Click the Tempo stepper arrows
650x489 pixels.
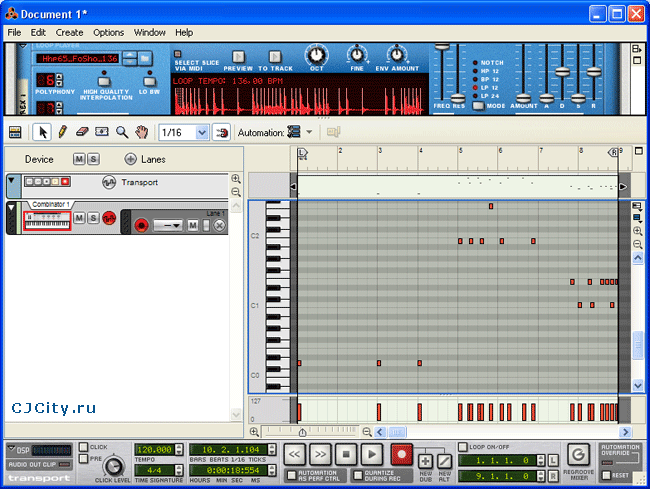[179, 450]
